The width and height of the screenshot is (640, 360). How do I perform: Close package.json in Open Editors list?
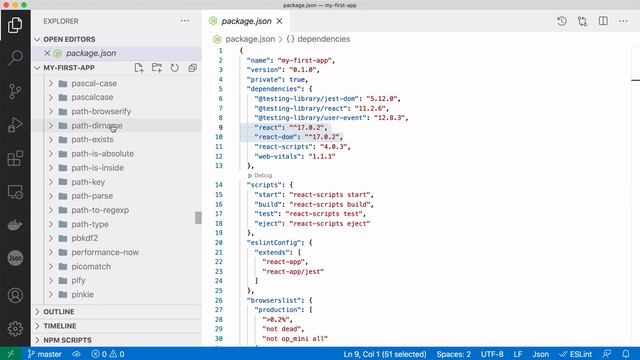[x=47, y=53]
